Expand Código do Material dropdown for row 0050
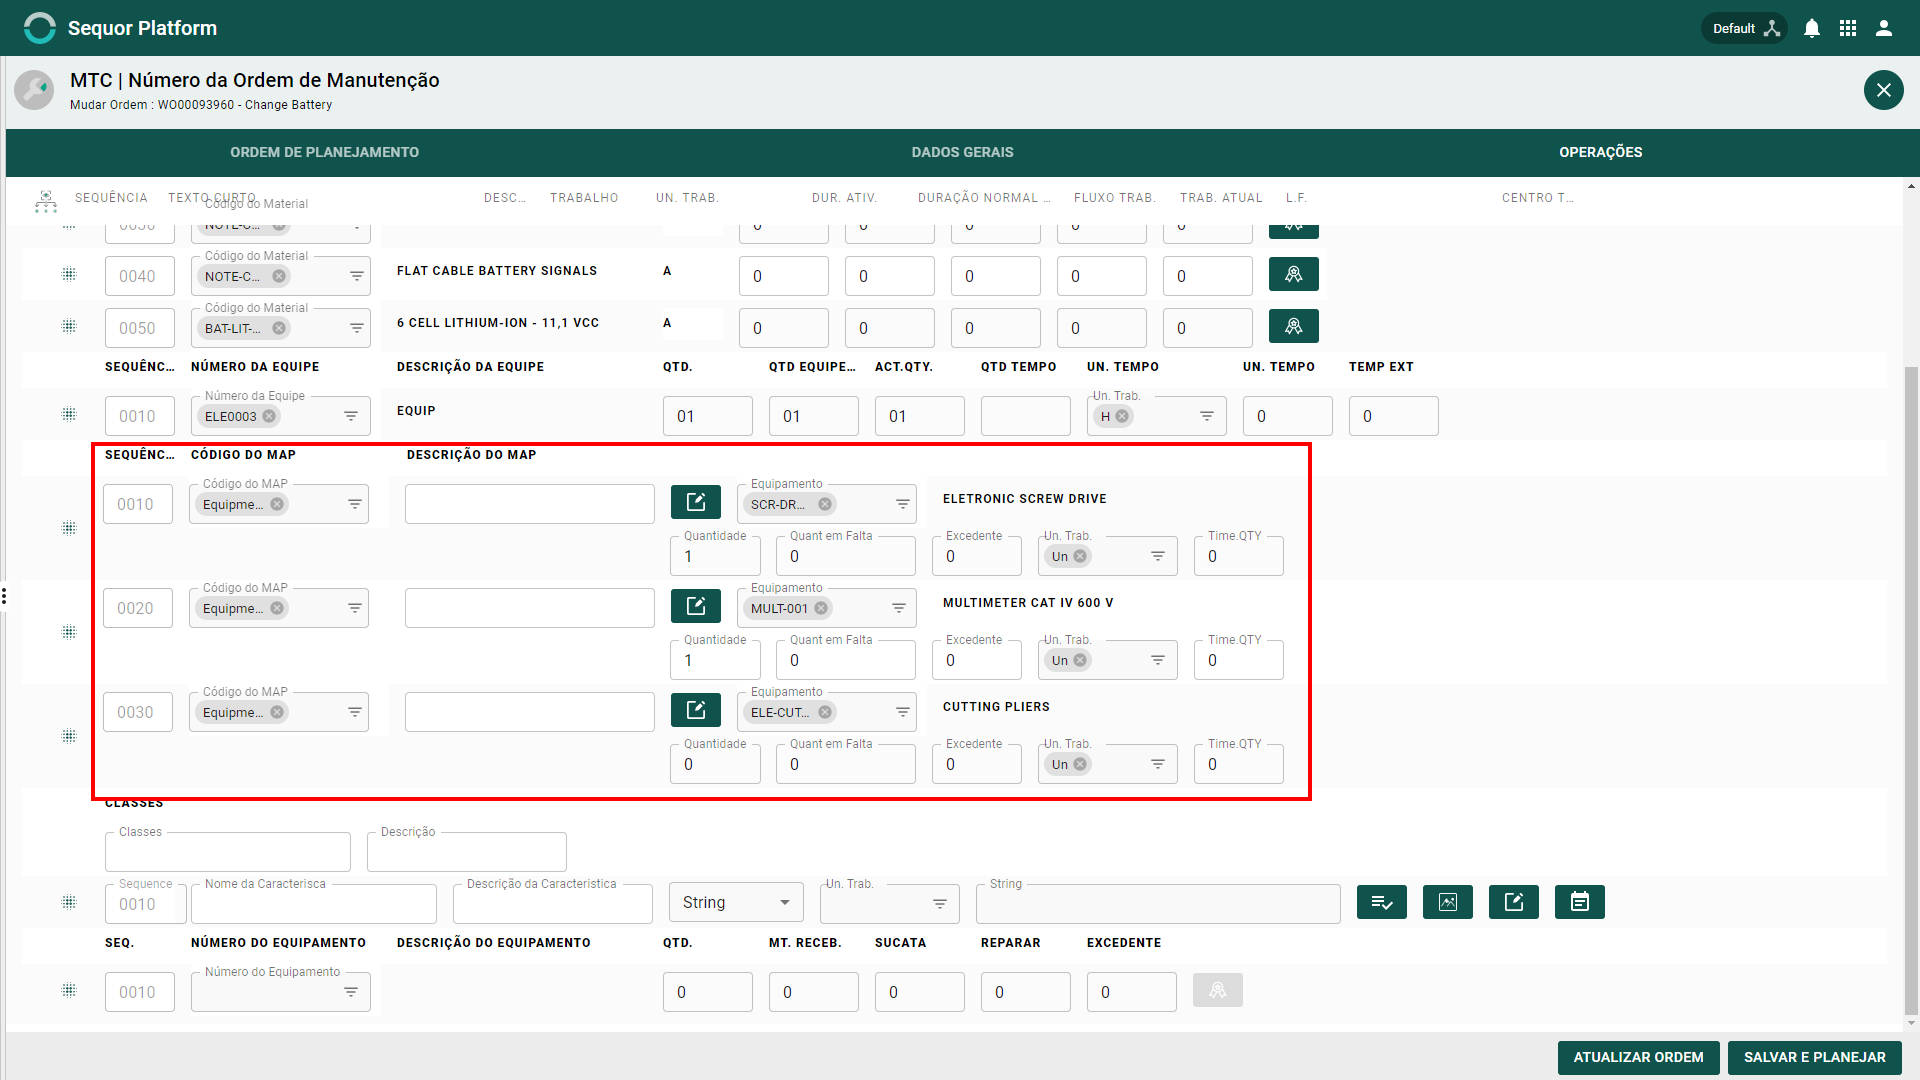Screen dimensions: 1920x1080 [x=357, y=328]
